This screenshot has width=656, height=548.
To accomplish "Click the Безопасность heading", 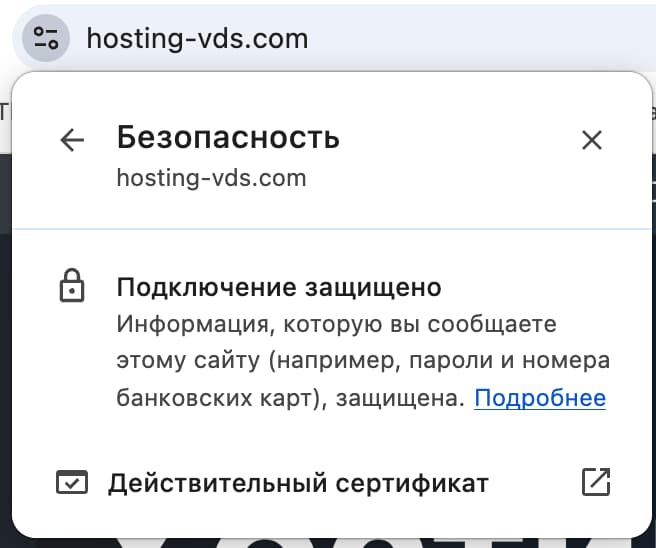I will pyautogui.click(x=228, y=137).
